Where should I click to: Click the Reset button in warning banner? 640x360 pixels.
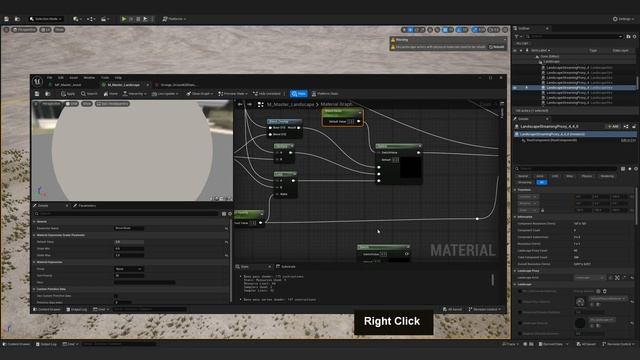tap(497, 47)
